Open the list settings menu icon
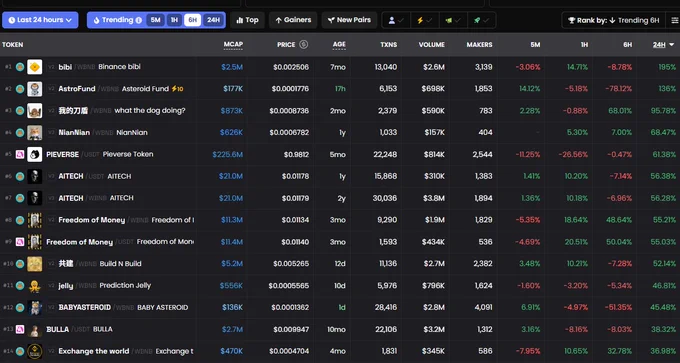 [x=674, y=20]
